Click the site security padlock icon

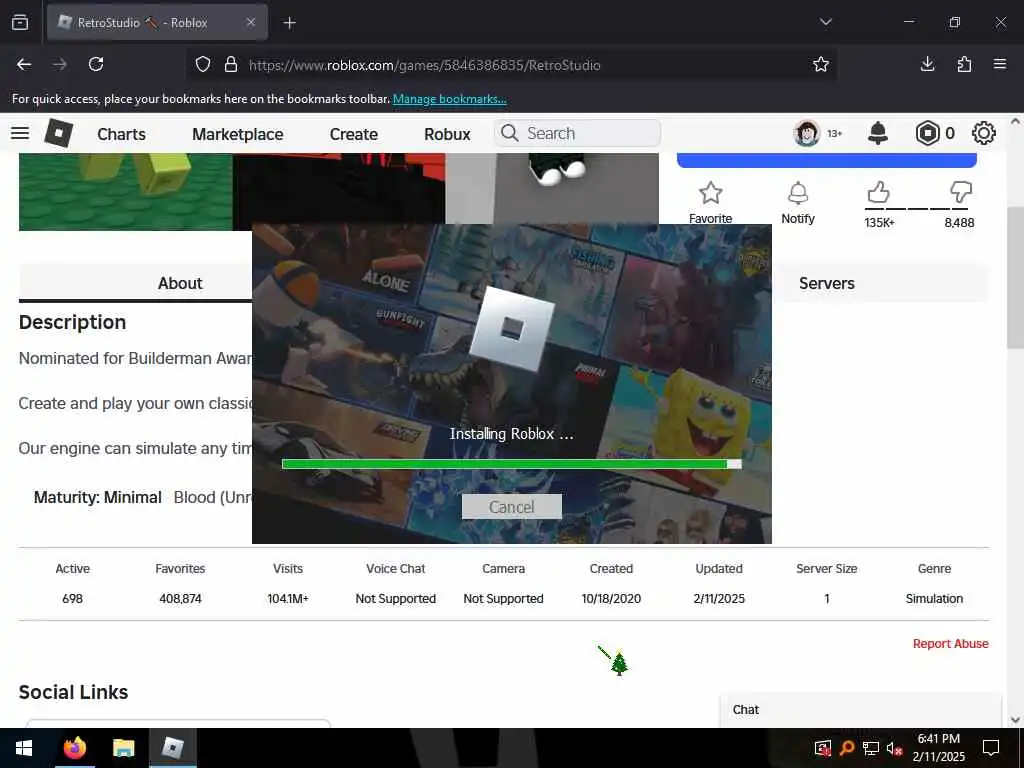tap(231, 64)
